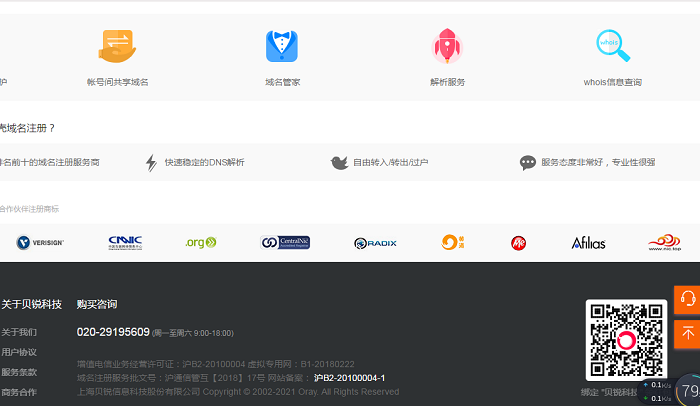700x406 pixels.
Task: Open the 服务条款 footer link
Action: 19,372
